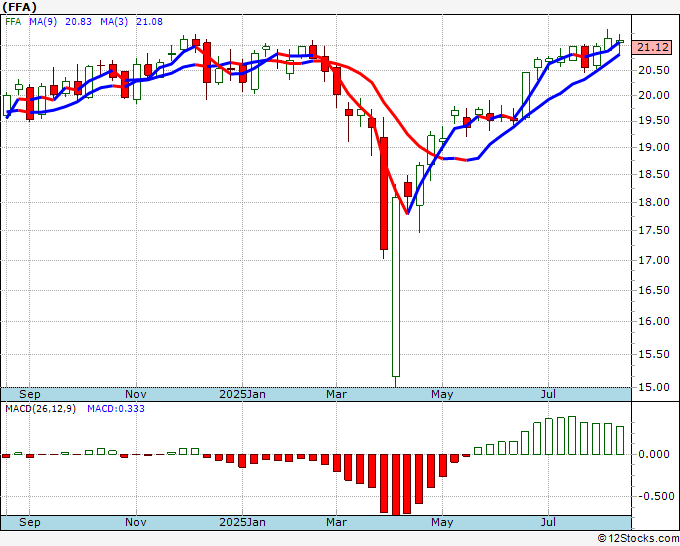680x546 pixels.
Task: Click the 20.50 price axis label
Action: click(654, 71)
